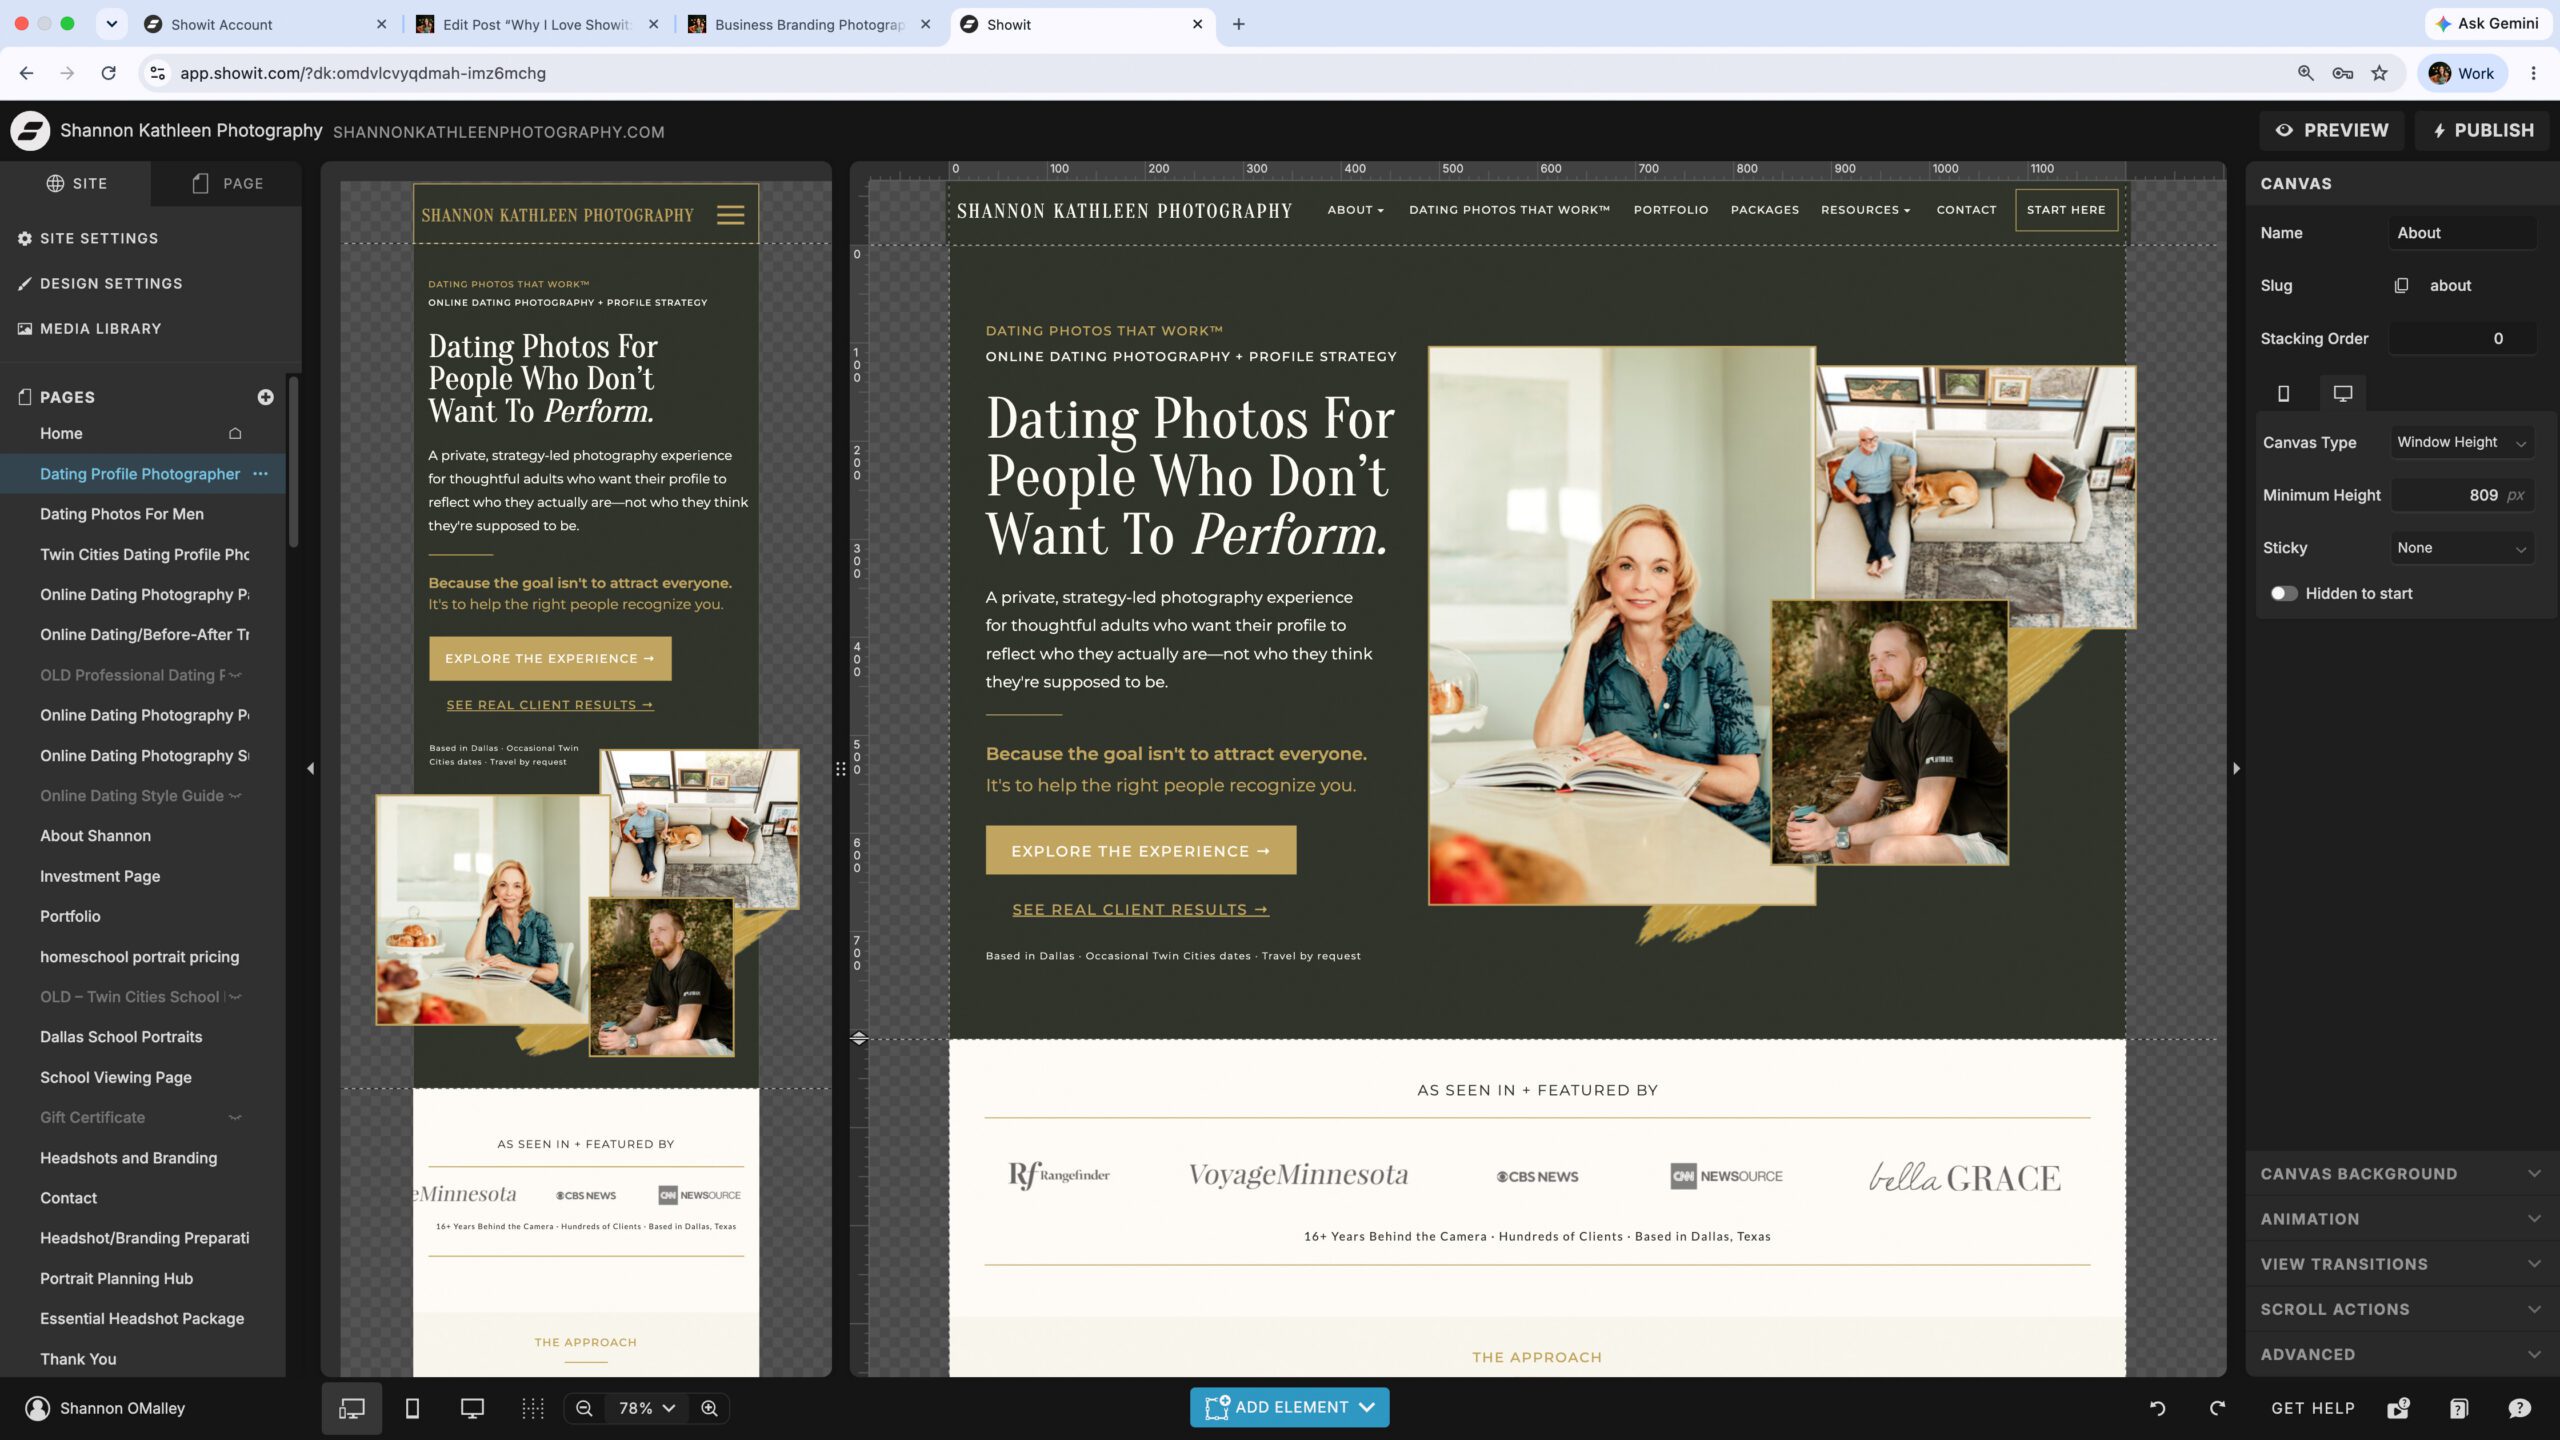2560x1440 pixels.
Task: Expand the Animation section
Action: click(x=2401, y=1219)
